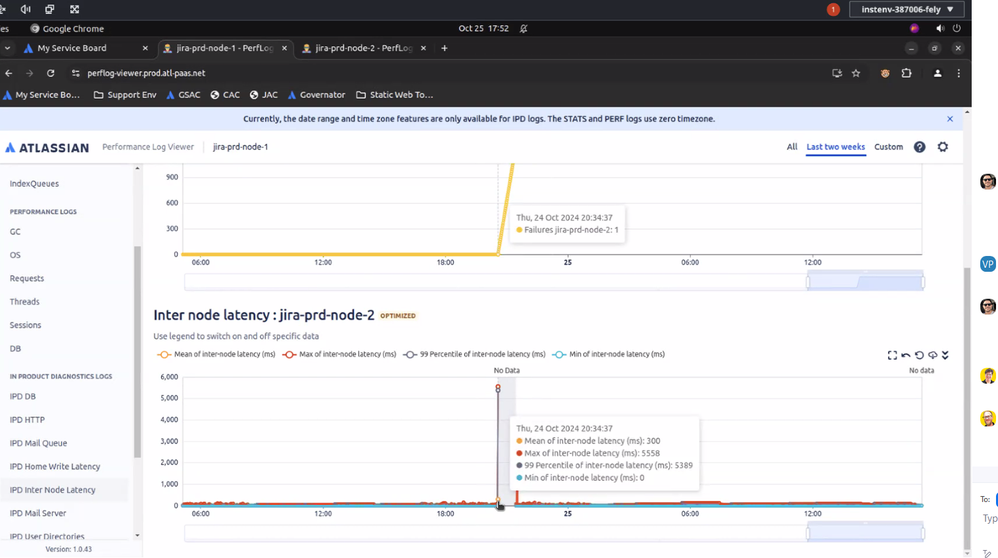Click the chart restore (reset) icon
This screenshot has height=558, width=998.
pyautogui.click(x=919, y=355)
